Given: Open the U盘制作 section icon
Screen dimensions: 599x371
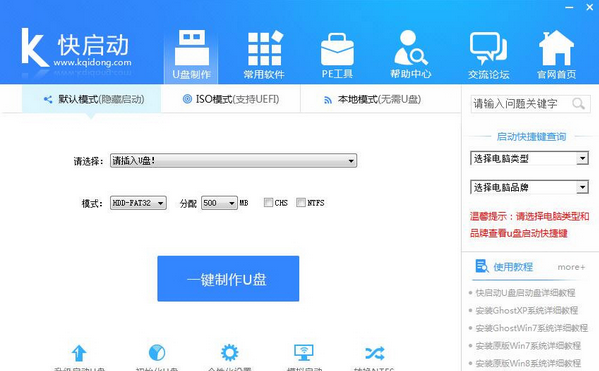Looking at the screenshot, I should pyautogui.click(x=192, y=48).
